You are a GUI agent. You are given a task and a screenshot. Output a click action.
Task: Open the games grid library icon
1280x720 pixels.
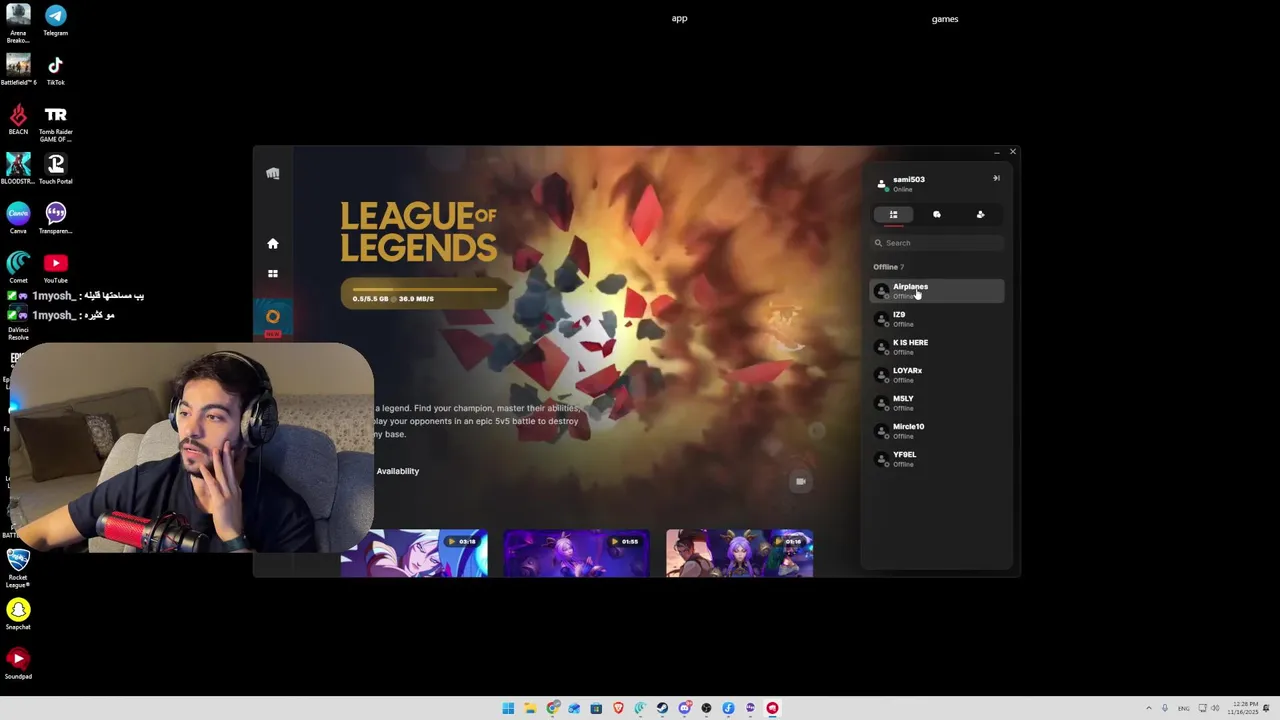click(272, 273)
